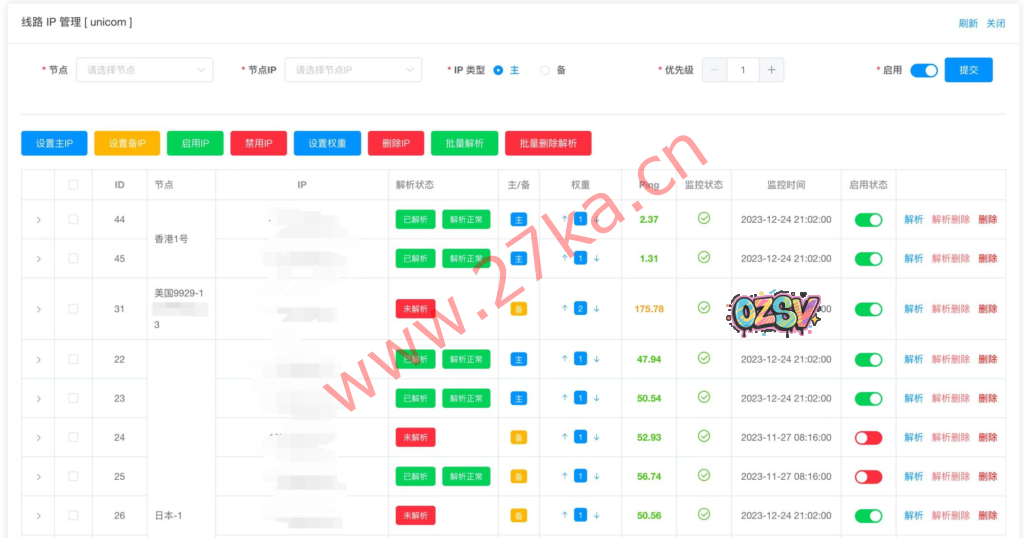Expand row ID 45 details
The height and width of the screenshot is (538, 1024).
pos(39,259)
